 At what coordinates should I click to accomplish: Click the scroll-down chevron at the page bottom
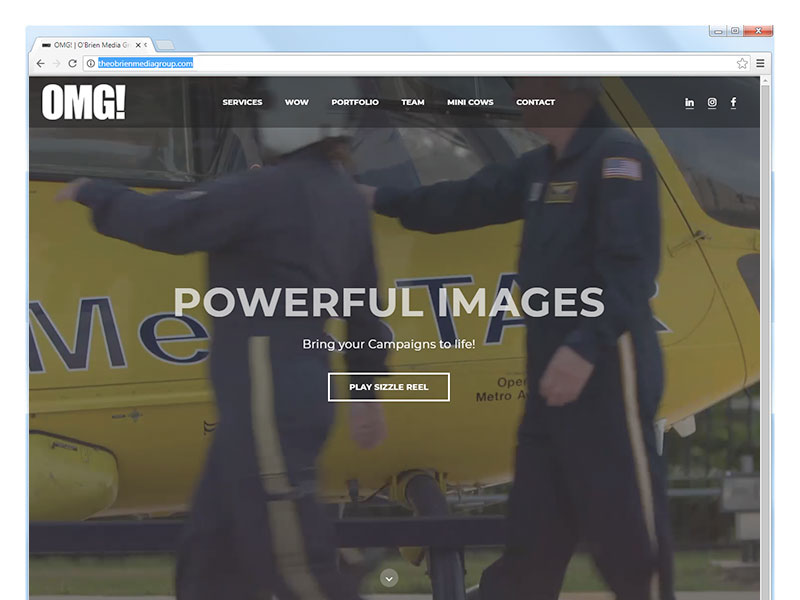click(x=390, y=578)
